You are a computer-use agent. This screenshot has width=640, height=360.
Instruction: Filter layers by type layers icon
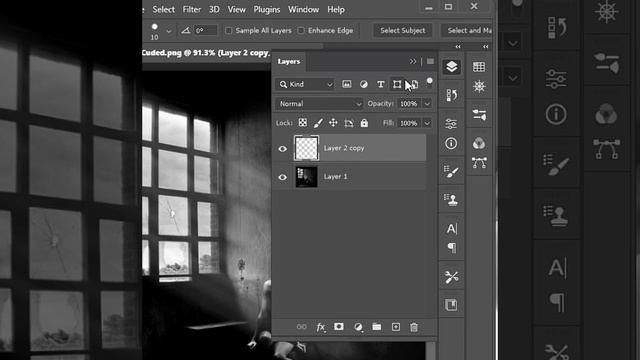click(x=380, y=84)
